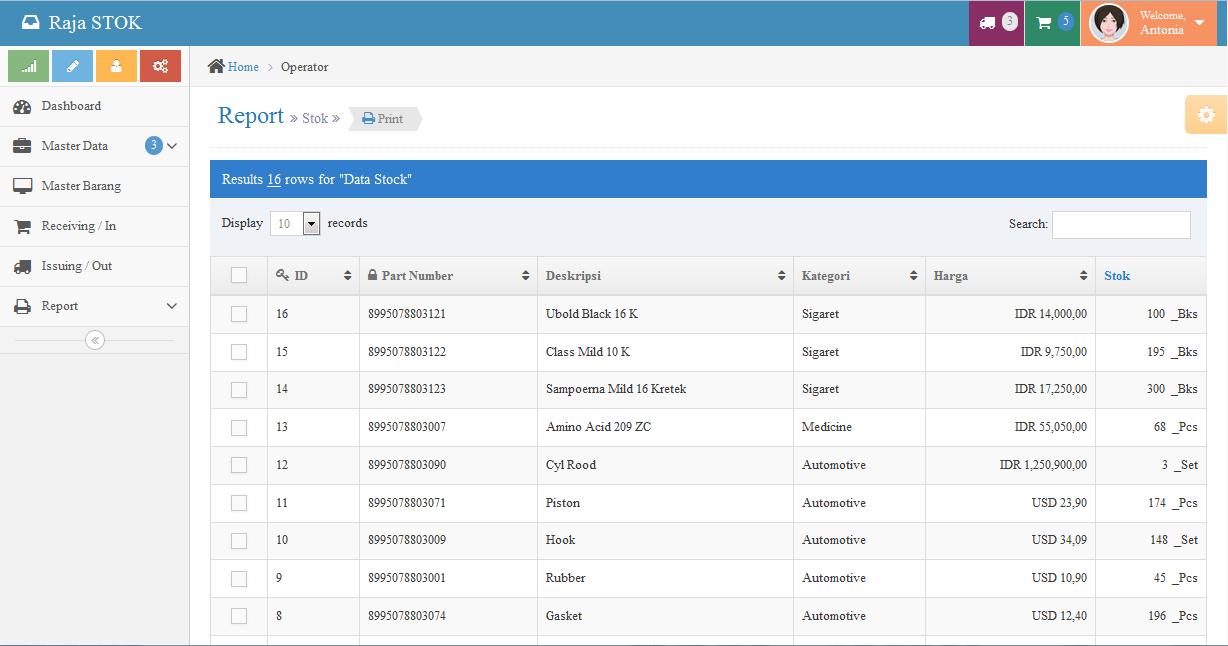The width and height of the screenshot is (1228, 646).
Task: Check the row for Piston
Action: (239, 503)
